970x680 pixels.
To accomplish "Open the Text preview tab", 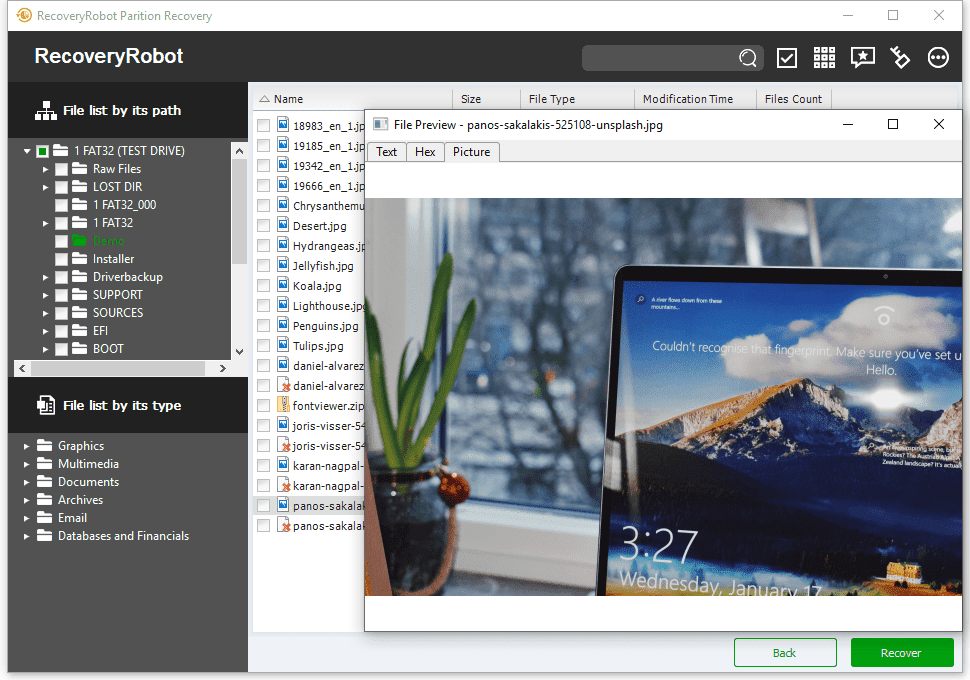I will coord(387,152).
